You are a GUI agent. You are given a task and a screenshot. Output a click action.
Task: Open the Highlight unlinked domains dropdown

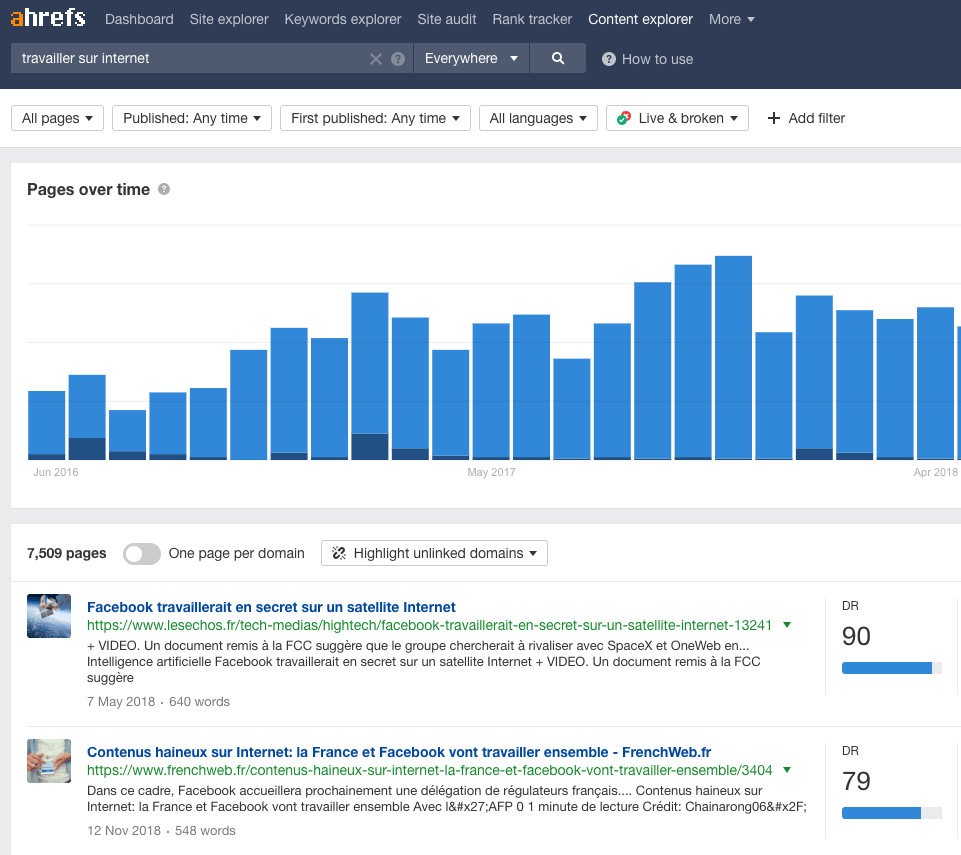click(x=435, y=553)
